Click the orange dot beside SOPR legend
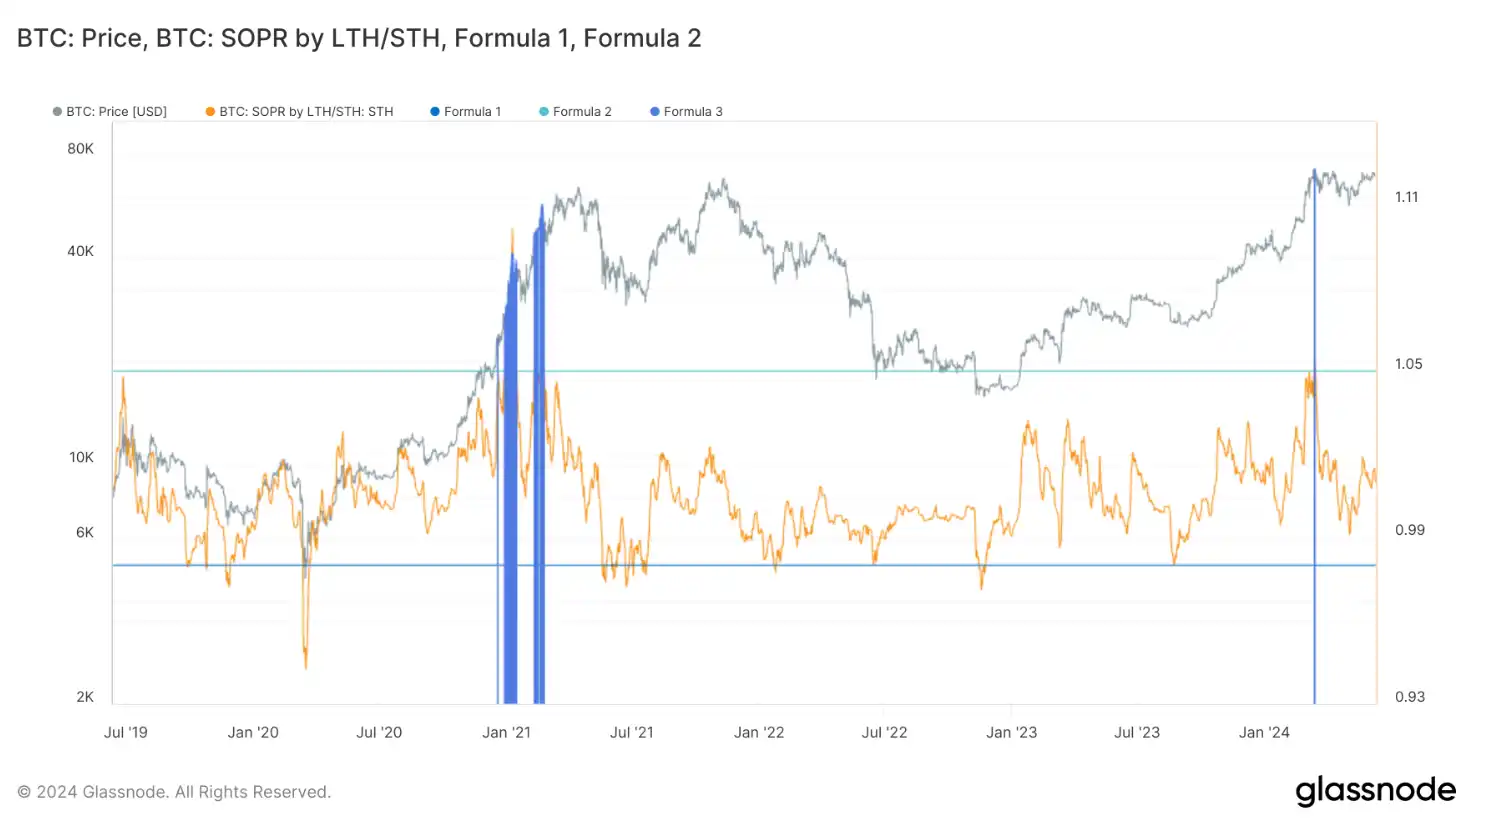The image size is (1488, 826). [x=210, y=112]
